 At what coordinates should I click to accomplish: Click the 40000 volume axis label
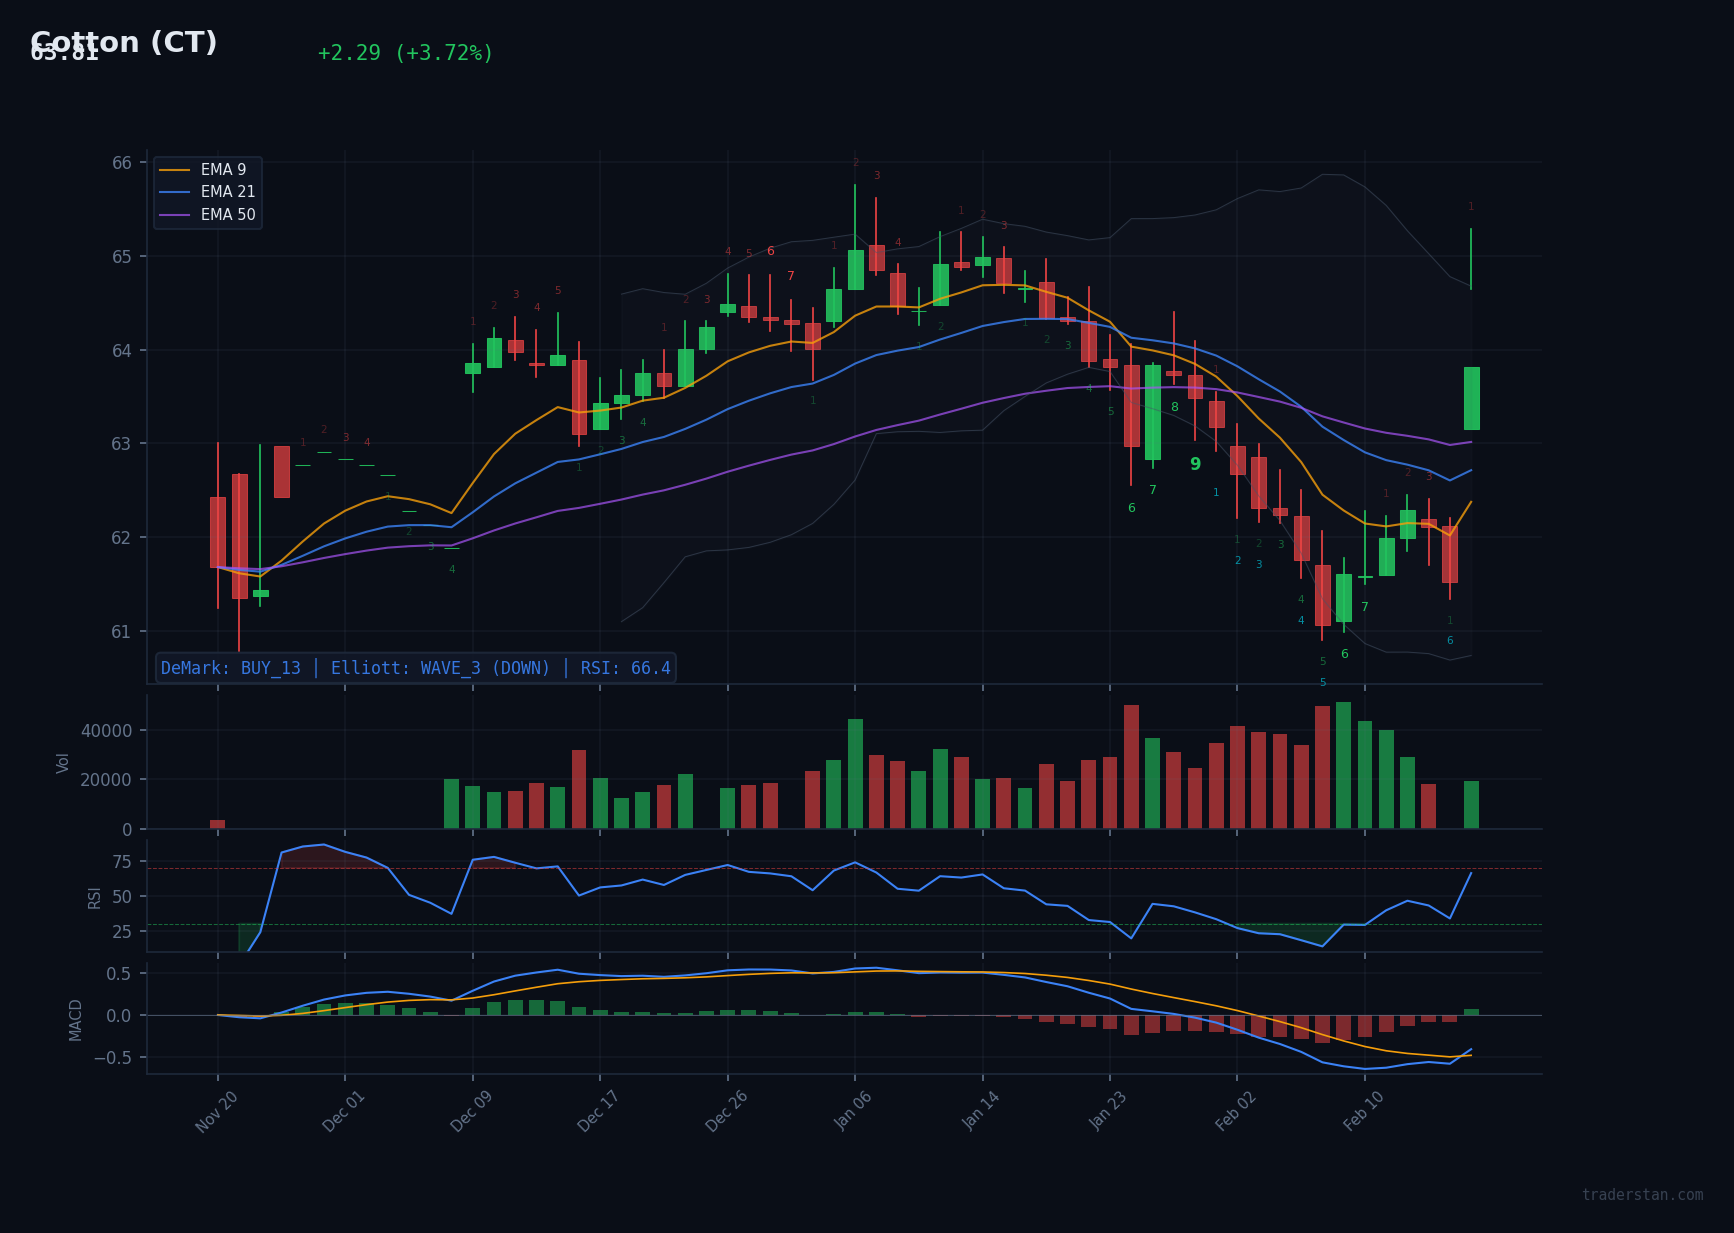[x=106, y=731]
